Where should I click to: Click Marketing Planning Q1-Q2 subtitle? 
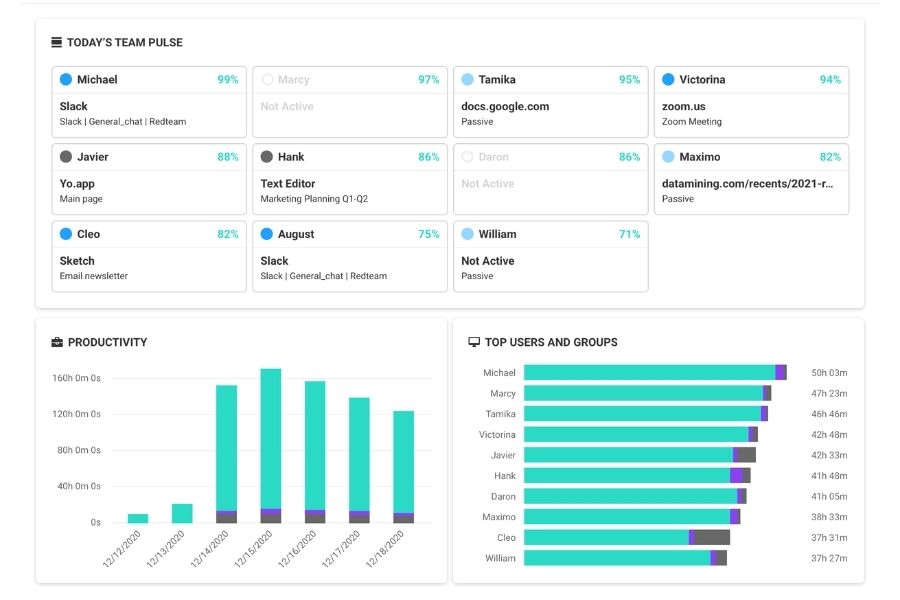[314, 199]
